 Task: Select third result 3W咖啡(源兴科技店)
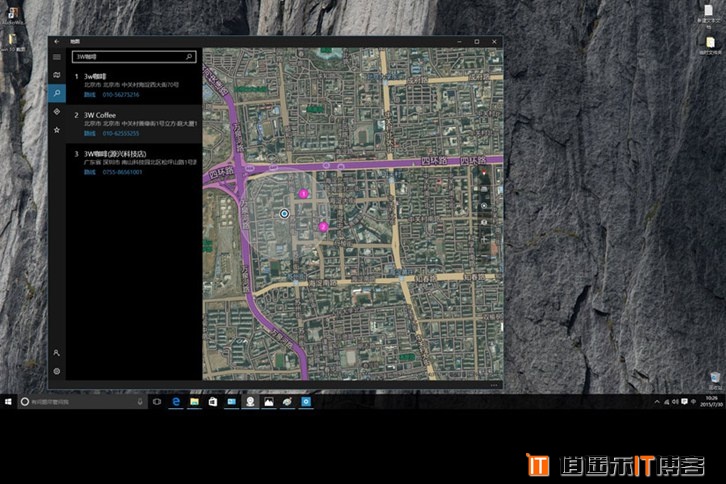pyautogui.click(x=134, y=163)
